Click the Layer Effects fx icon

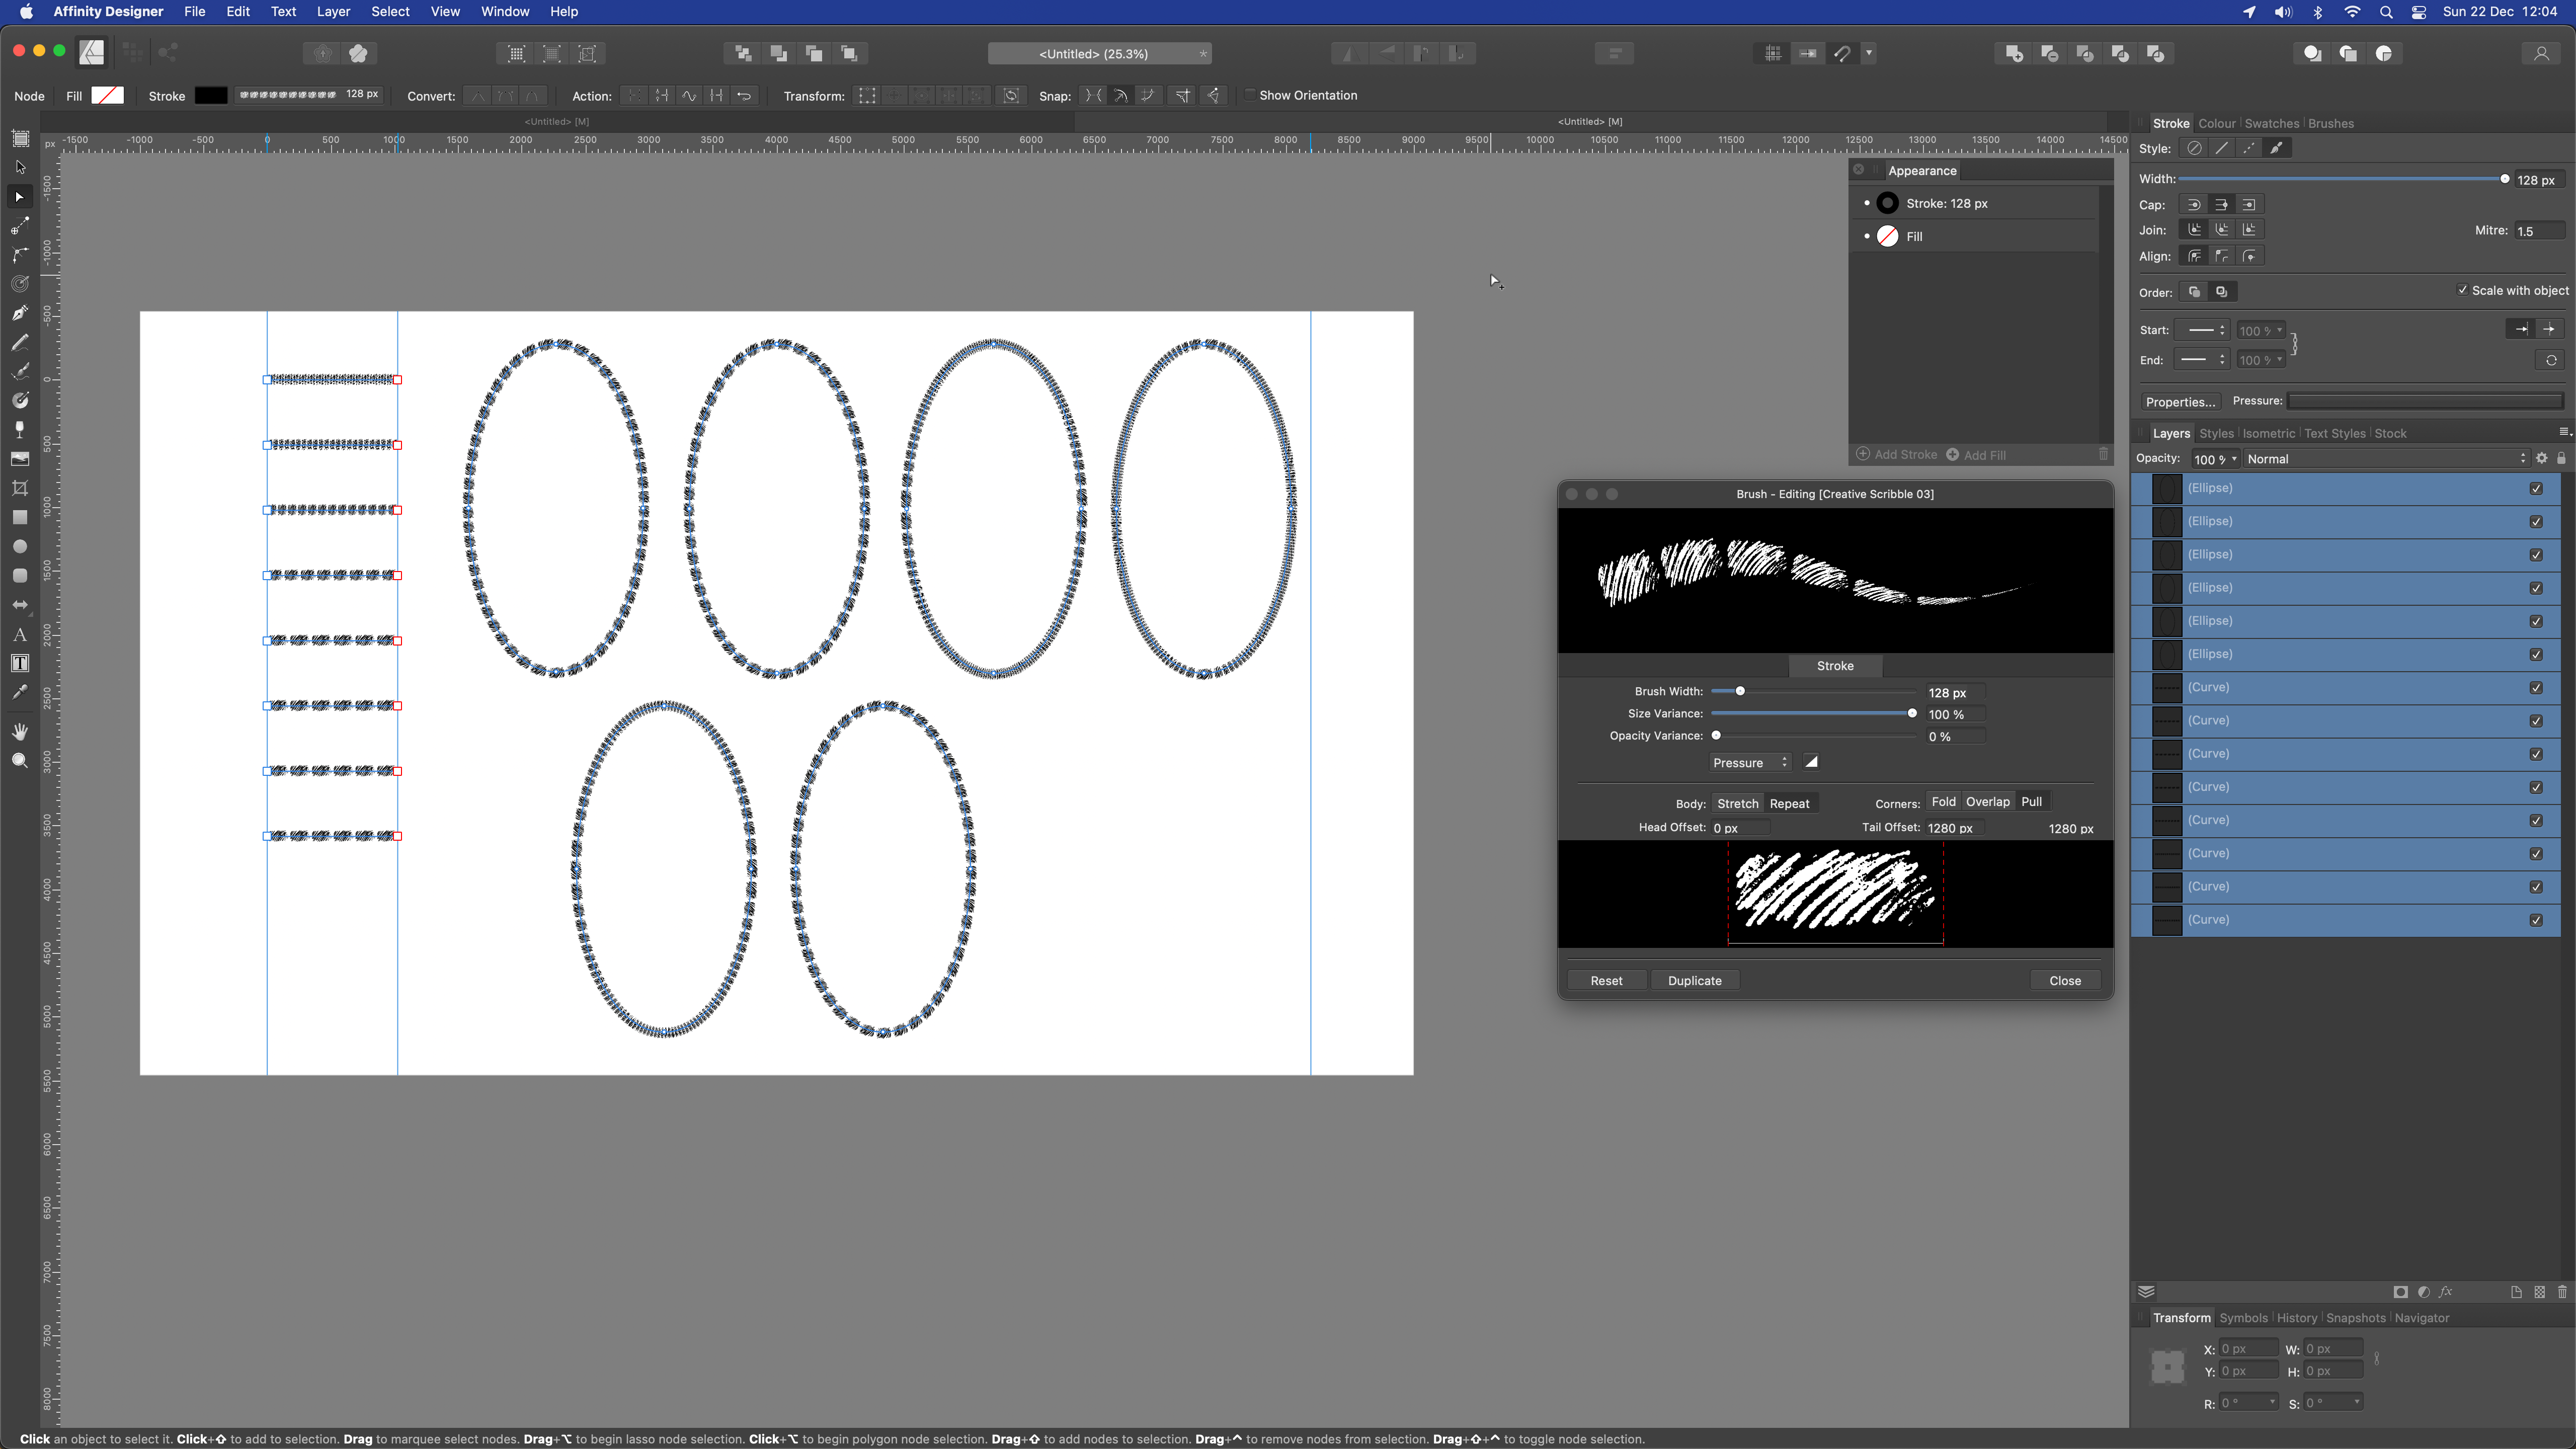click(x=2446, y=1292)
